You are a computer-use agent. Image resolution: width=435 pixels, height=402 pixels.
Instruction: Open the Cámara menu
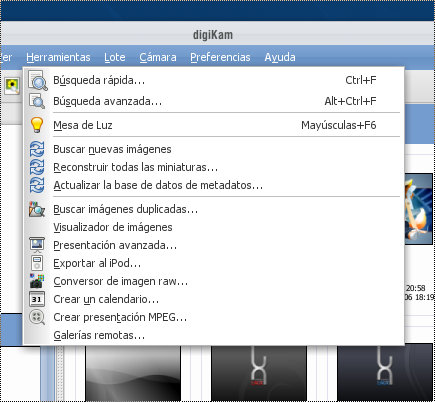(158, 57)
